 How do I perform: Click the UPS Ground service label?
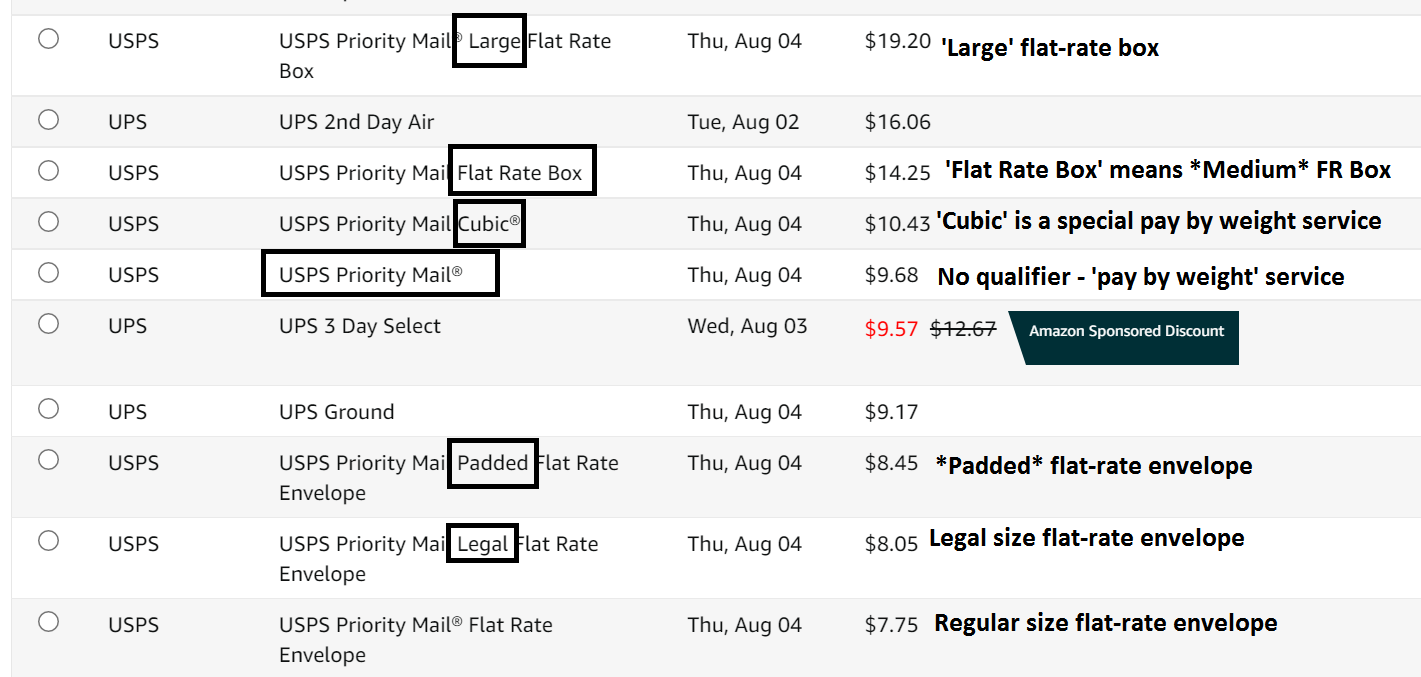tap(337, 412)
